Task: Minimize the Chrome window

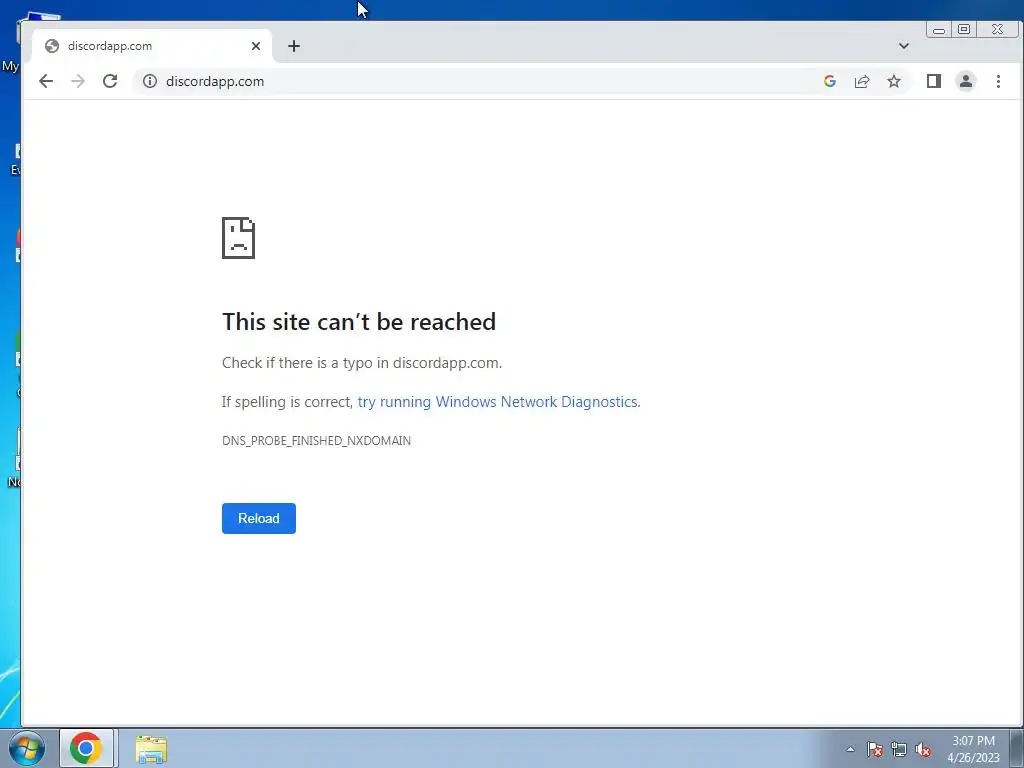Action: tap(938, 30)
